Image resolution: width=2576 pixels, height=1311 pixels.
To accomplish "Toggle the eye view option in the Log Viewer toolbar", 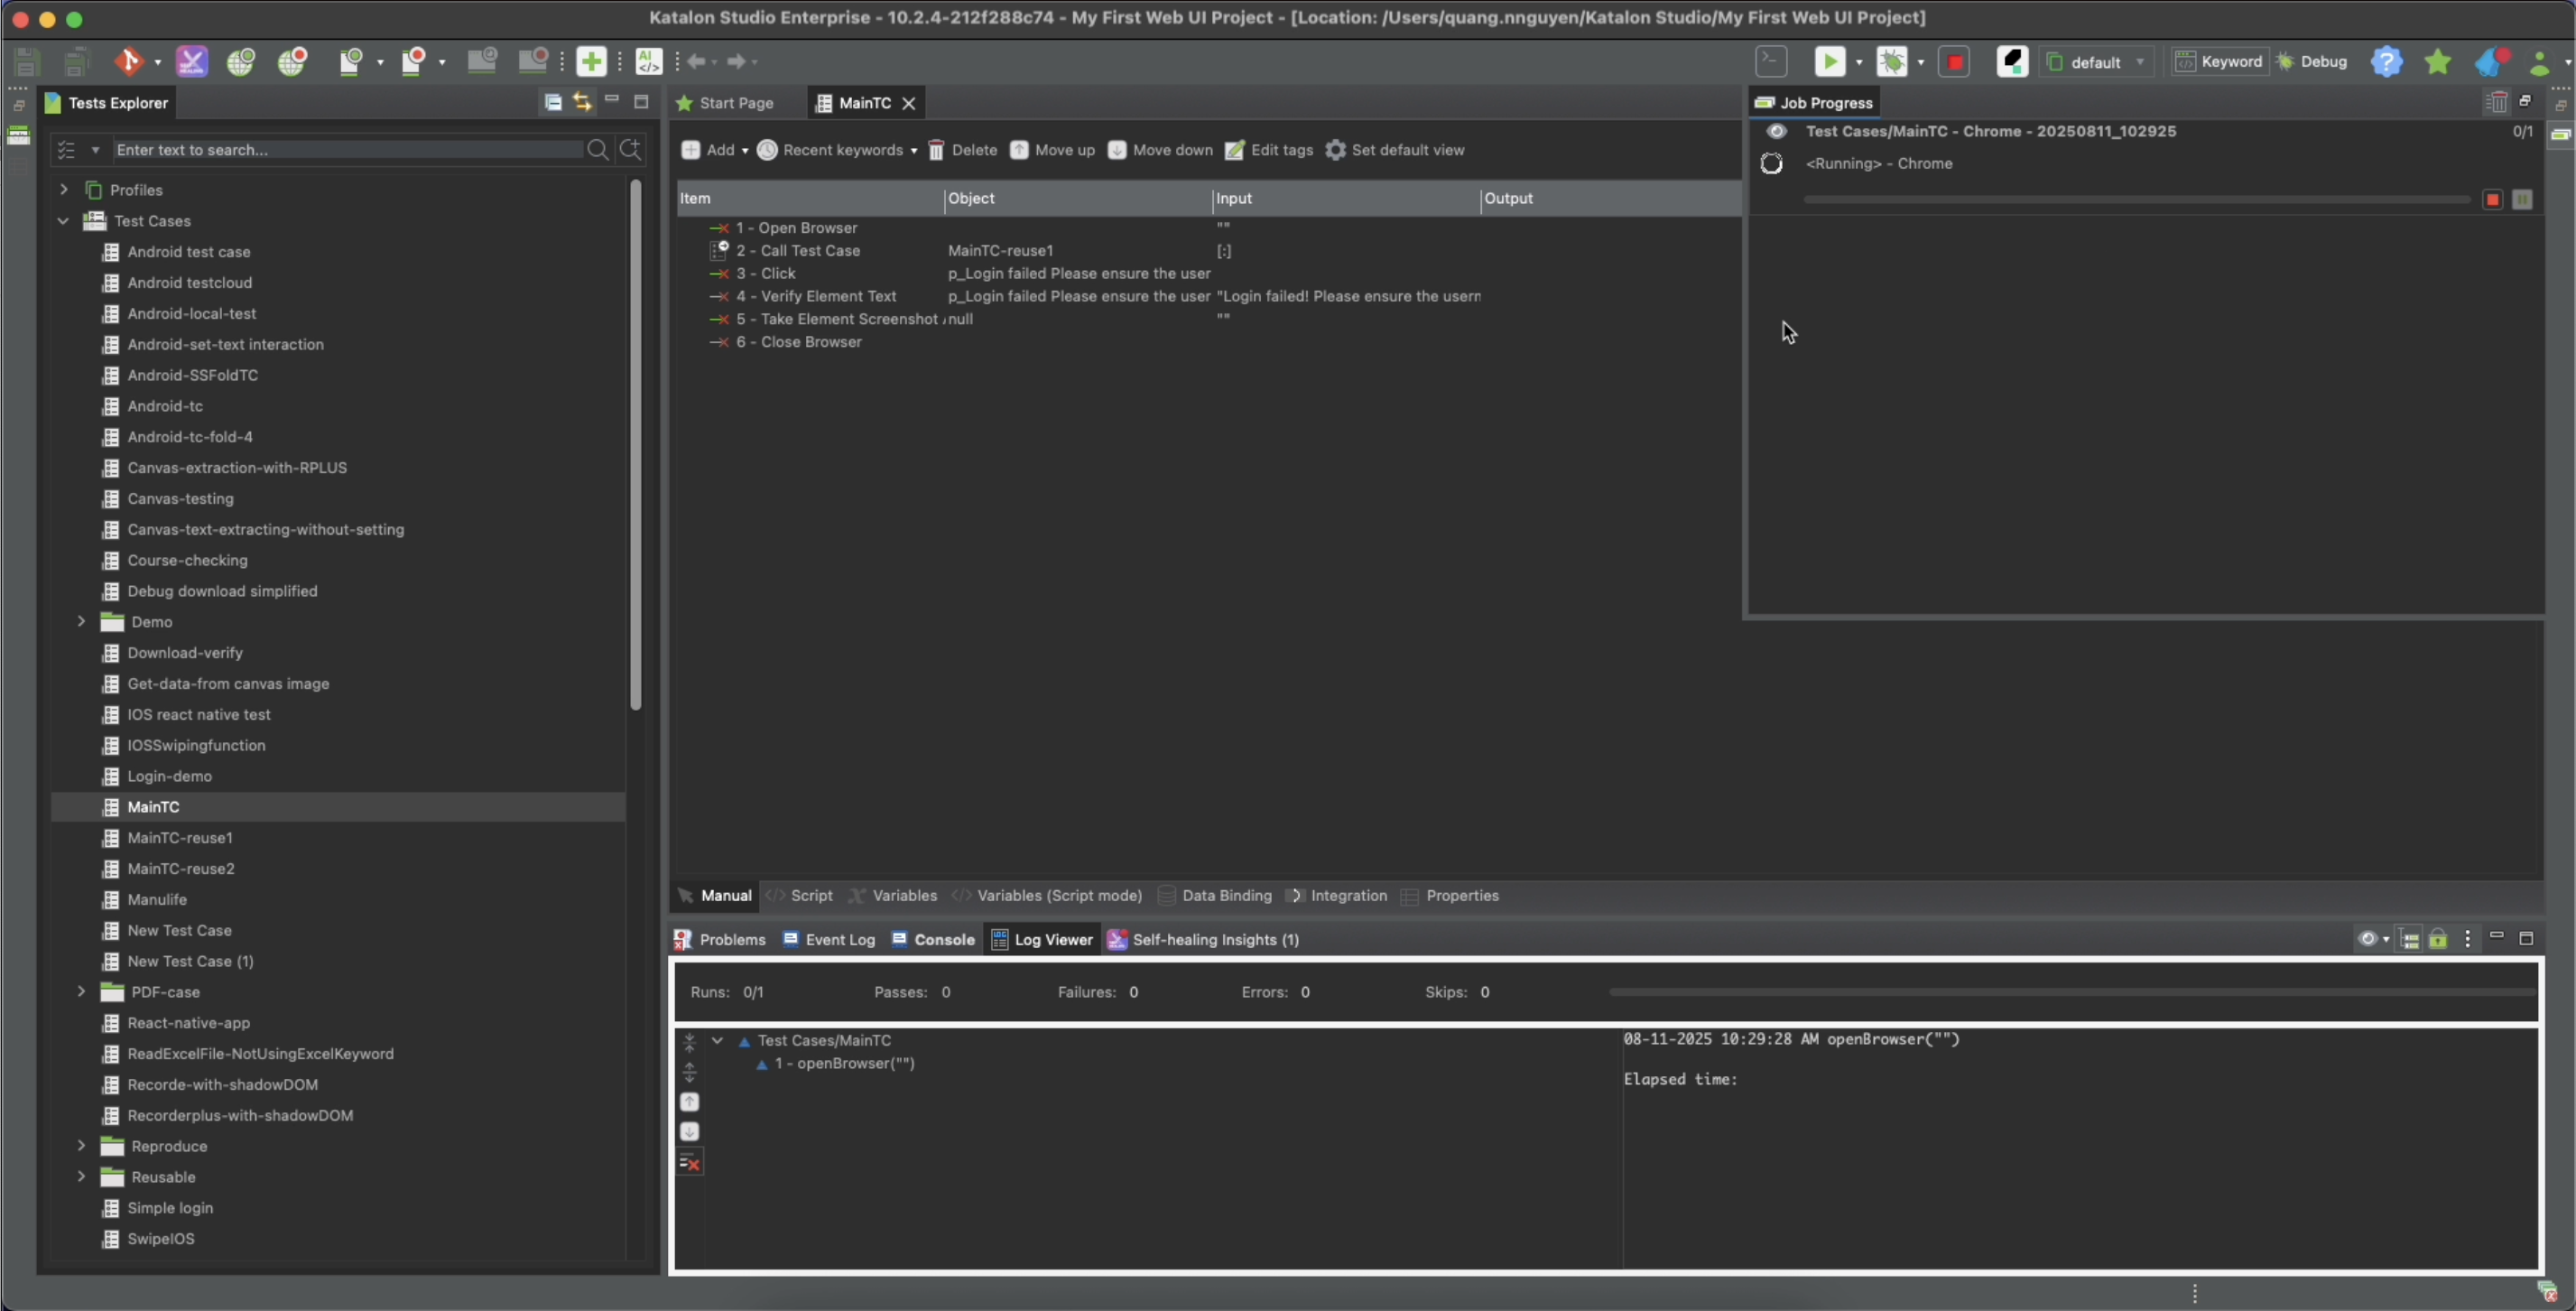I will pos(2367,939).
